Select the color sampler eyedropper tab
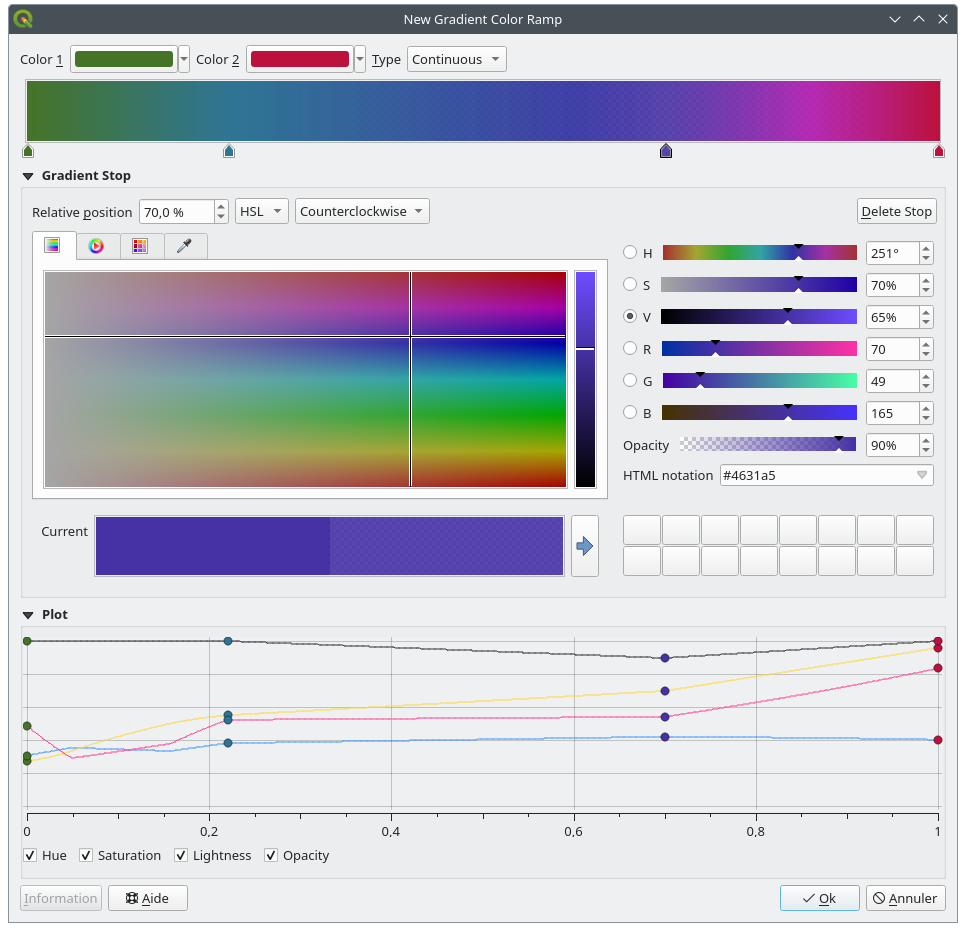This screenshot has height=936, width=964. pyautogui.click(x=185, y=246)
